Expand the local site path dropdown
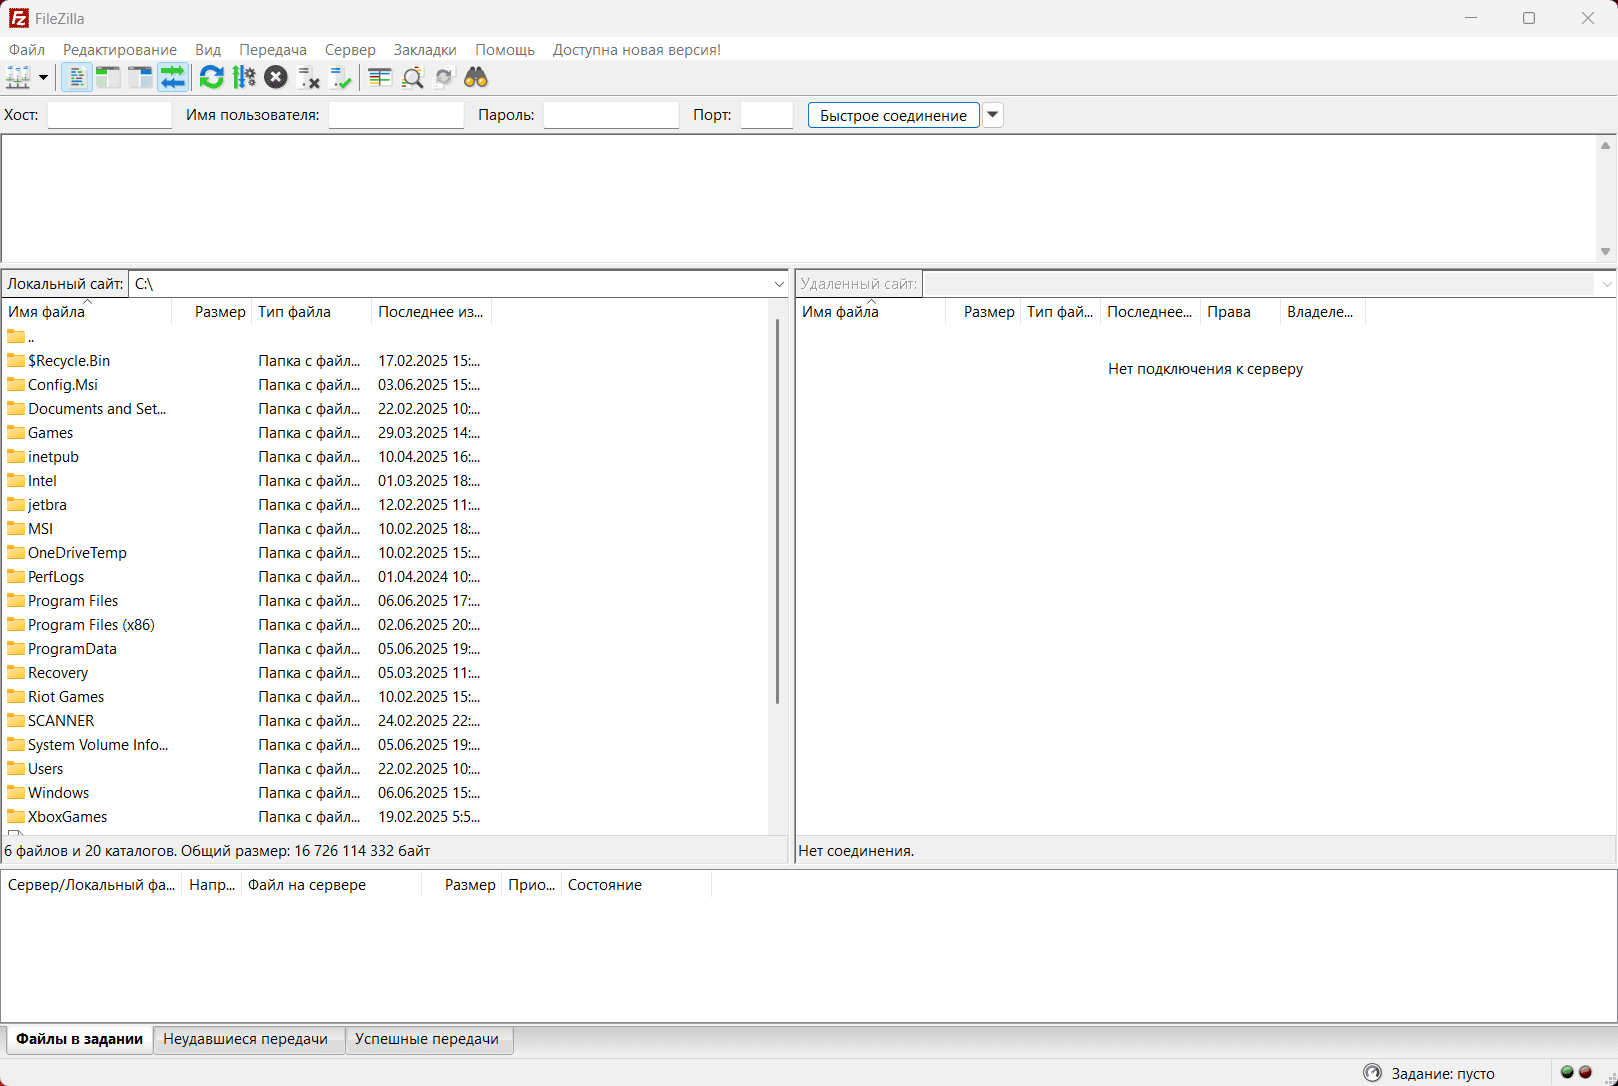The height and width of the screenshot is (1086, 1618). 779,285
